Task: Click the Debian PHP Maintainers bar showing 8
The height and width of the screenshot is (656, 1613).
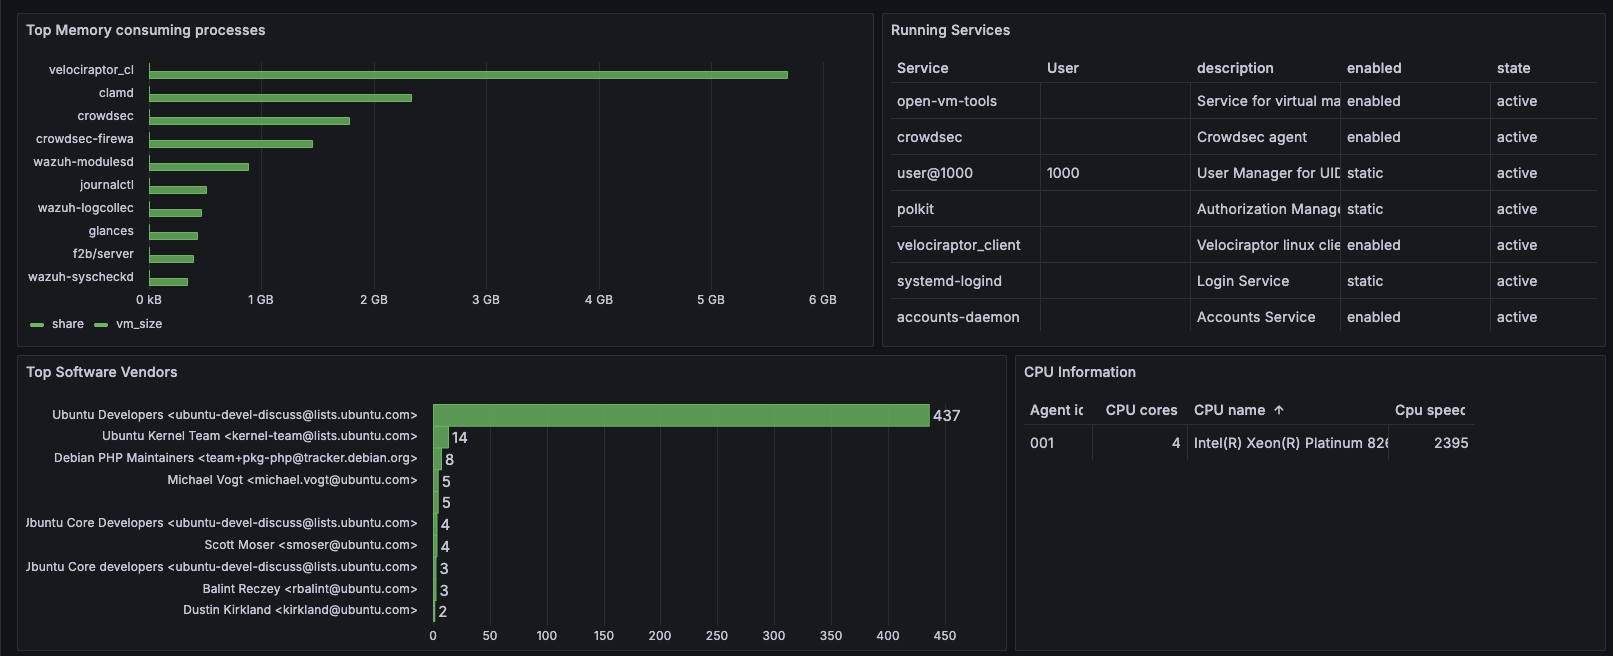Action: coord(437,459)
